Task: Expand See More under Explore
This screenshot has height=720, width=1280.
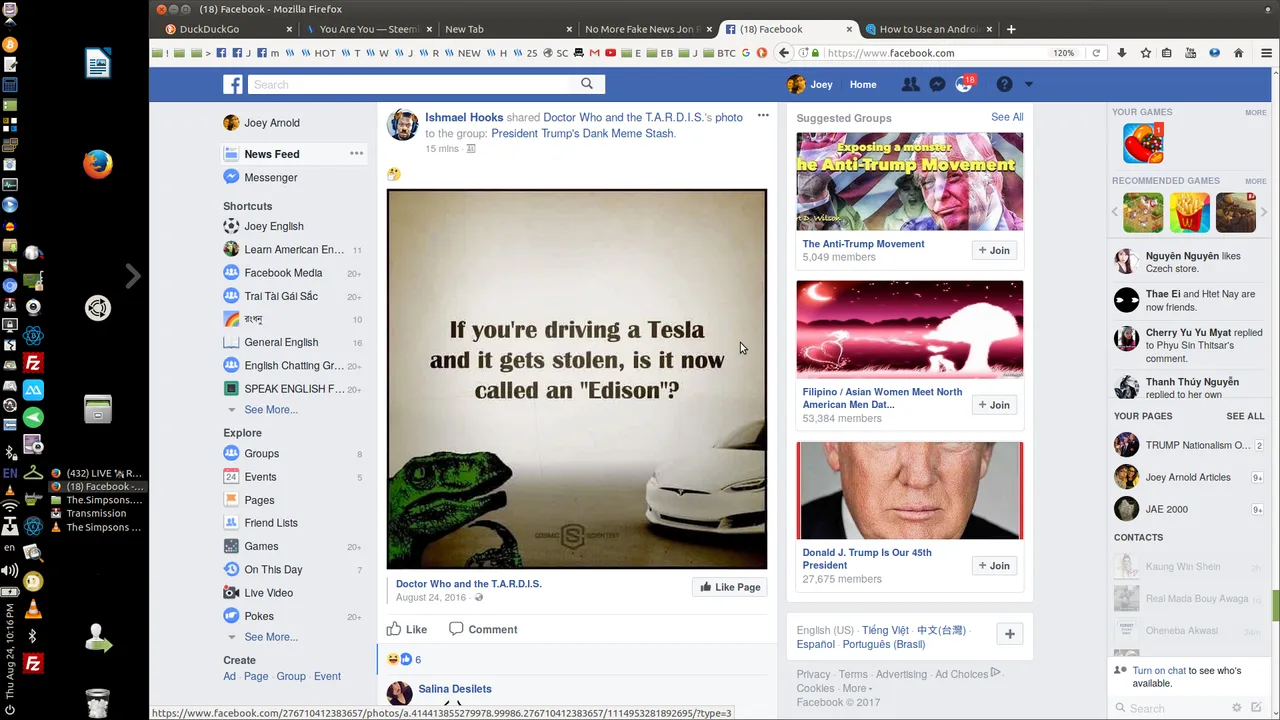Action: pyautogui.click(x=271, y=637)
